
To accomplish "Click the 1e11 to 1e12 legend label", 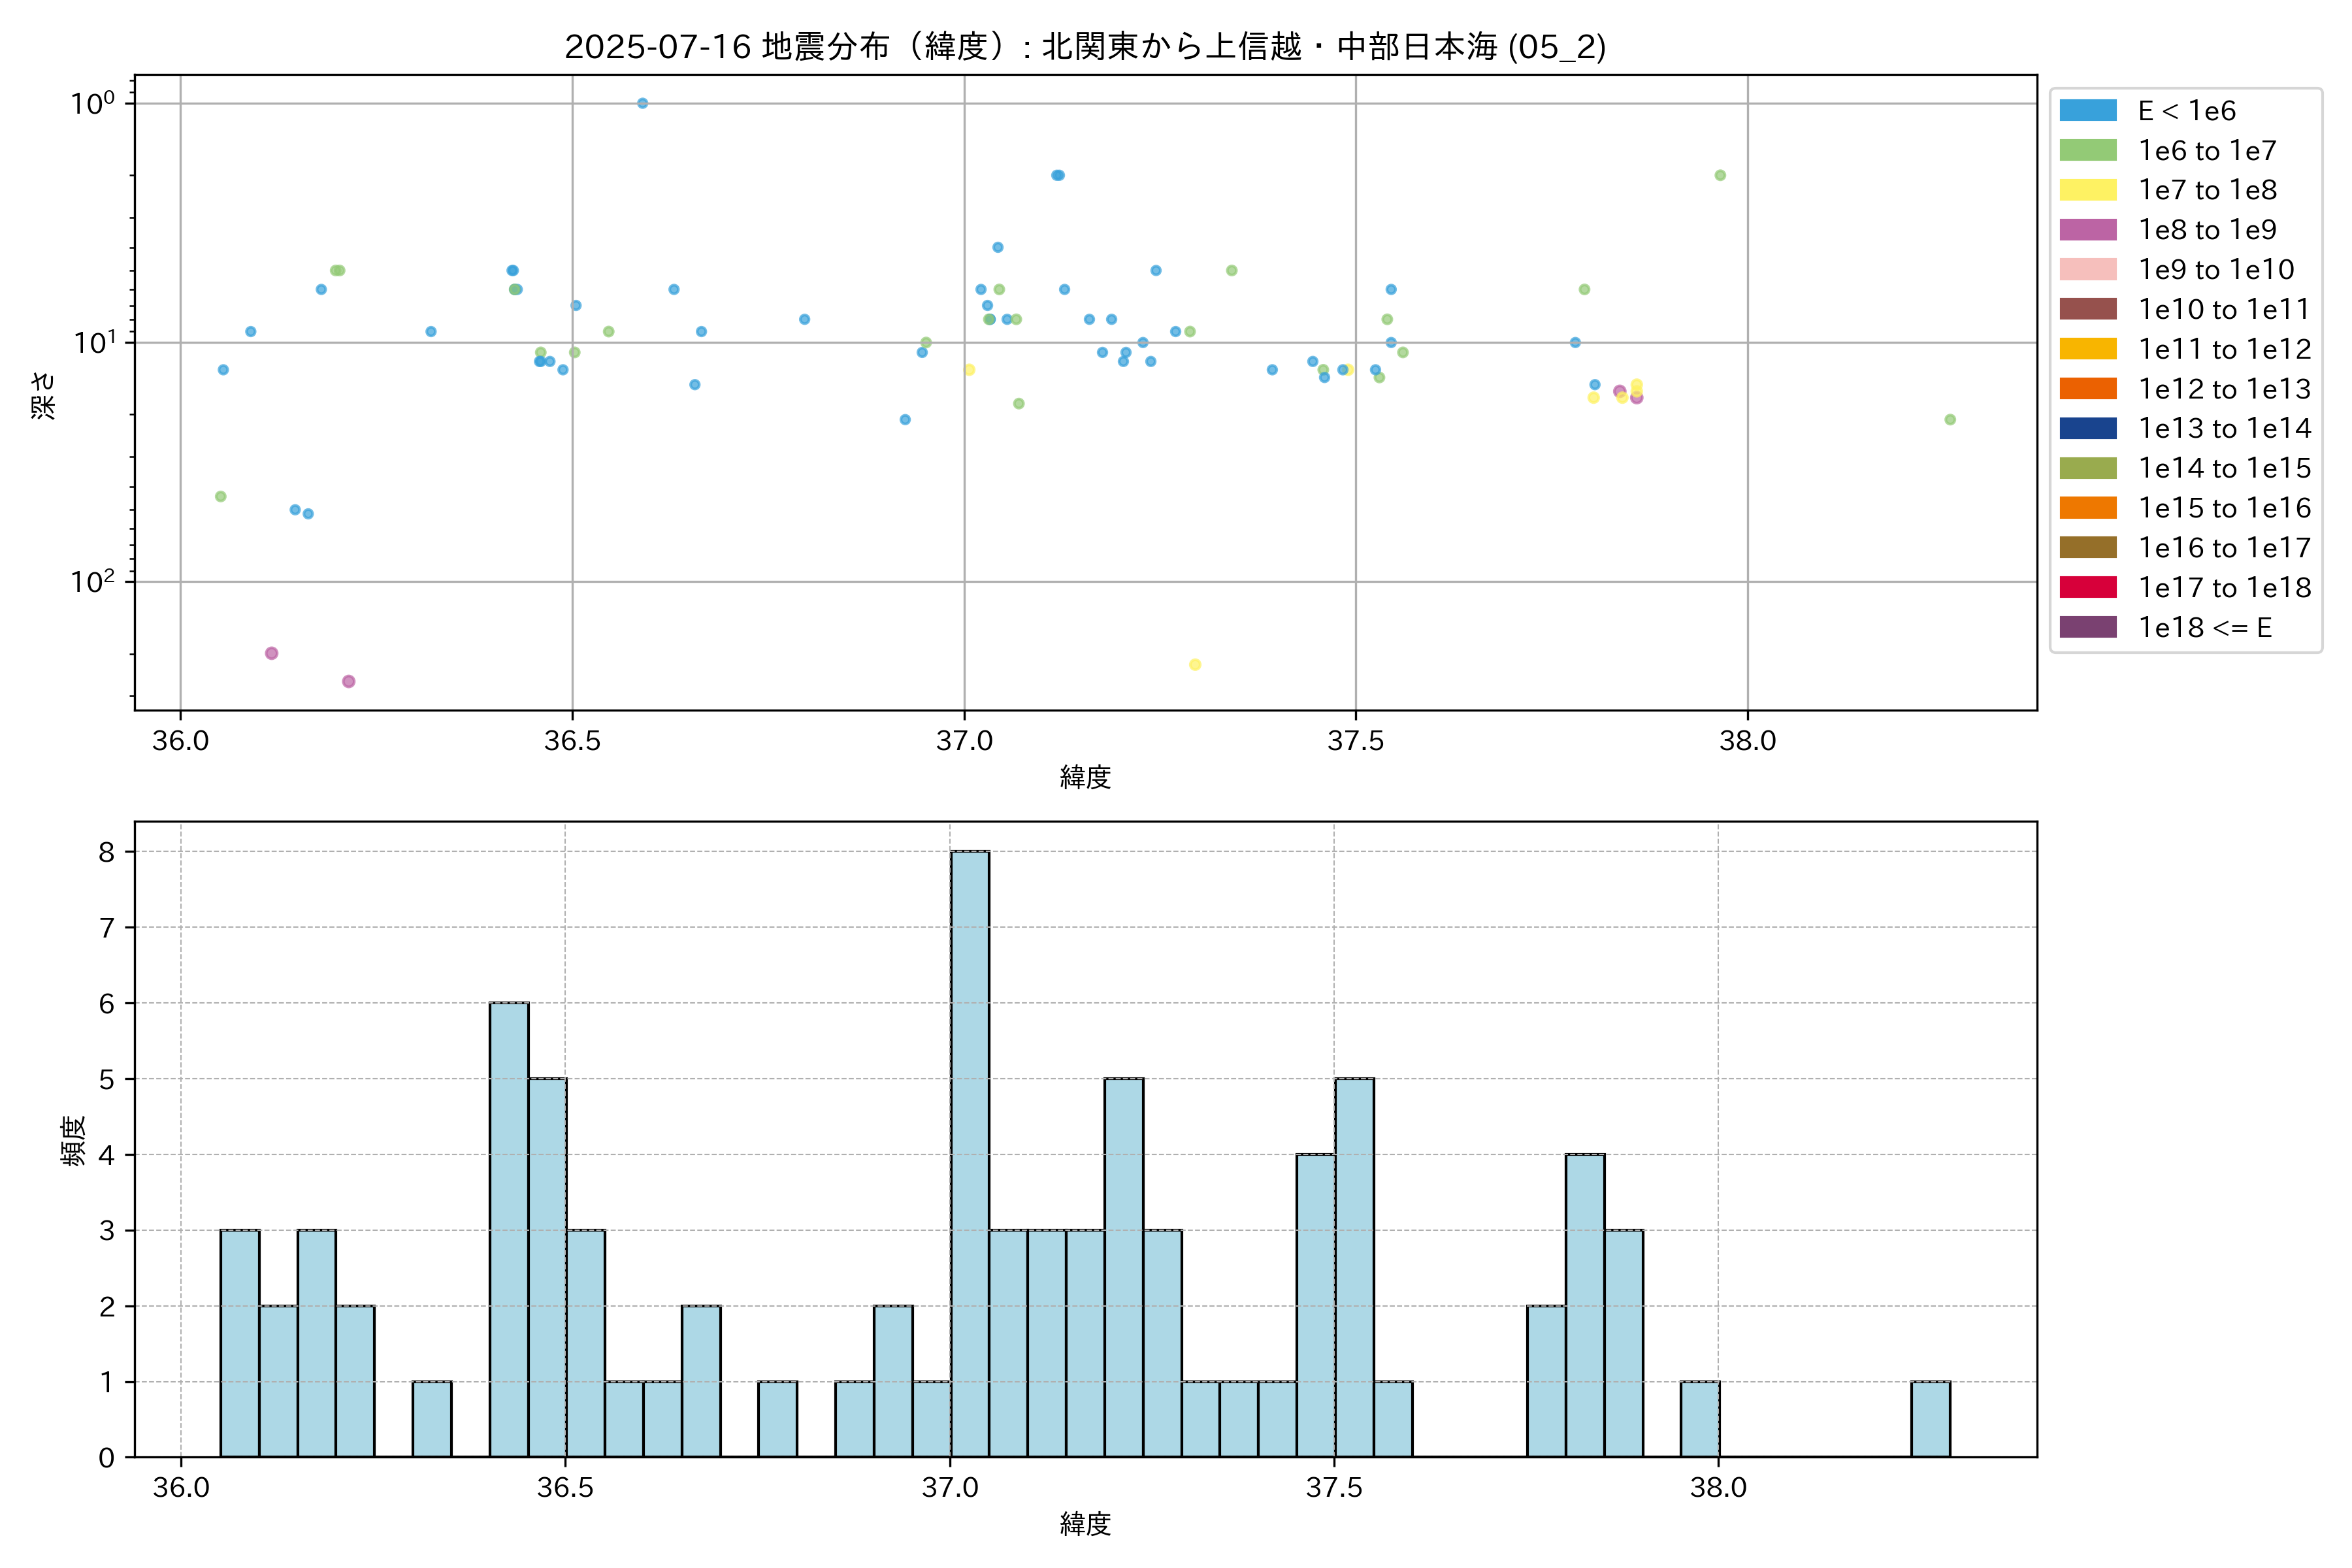I will [x=2224, y=349].
